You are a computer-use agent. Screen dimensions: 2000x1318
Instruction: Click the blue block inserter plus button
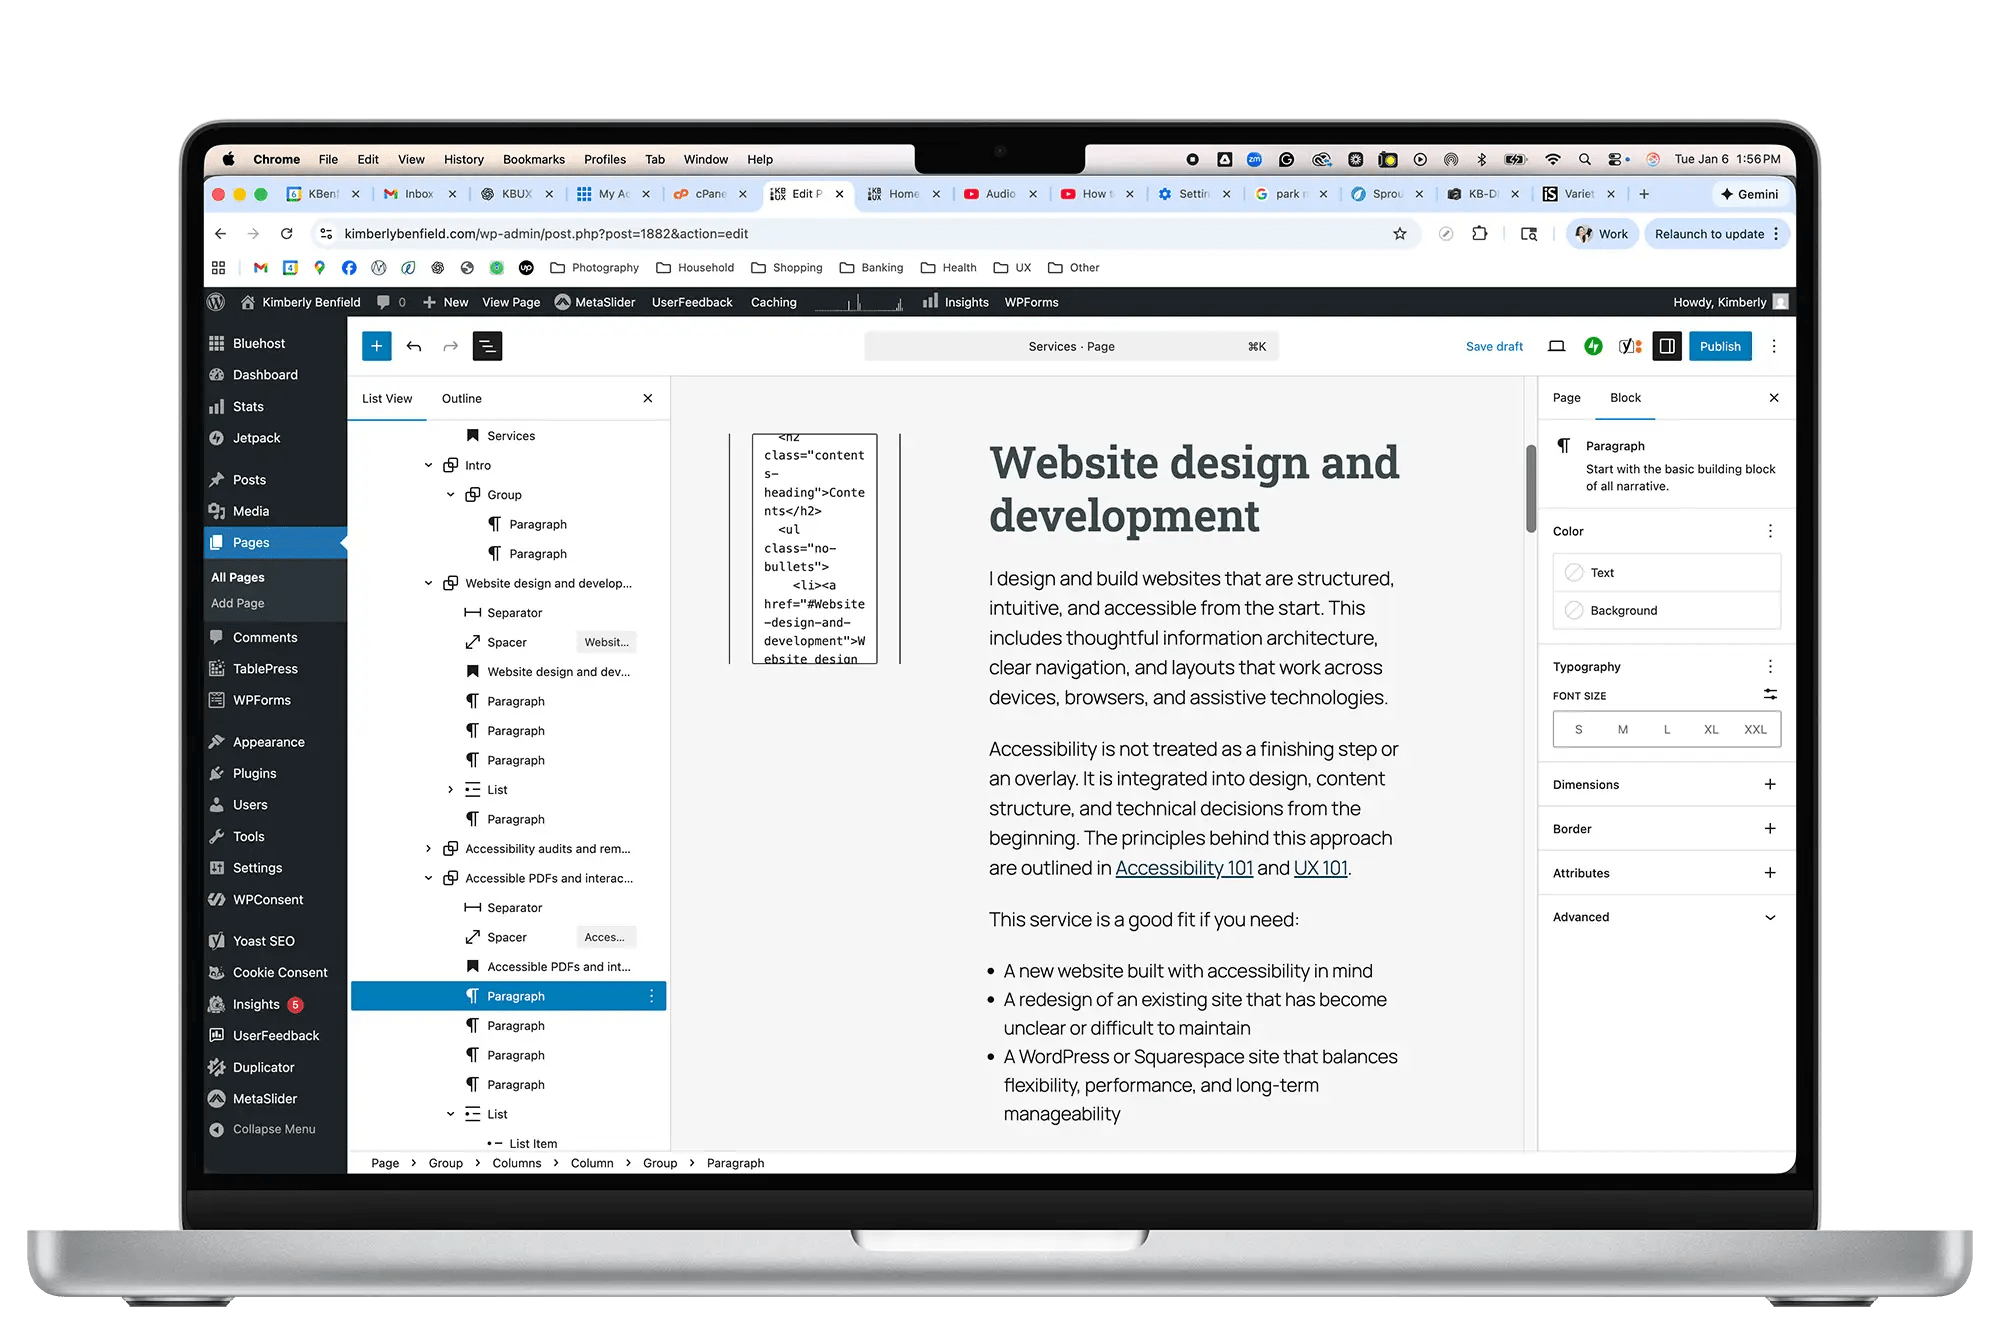coord(376,346)
